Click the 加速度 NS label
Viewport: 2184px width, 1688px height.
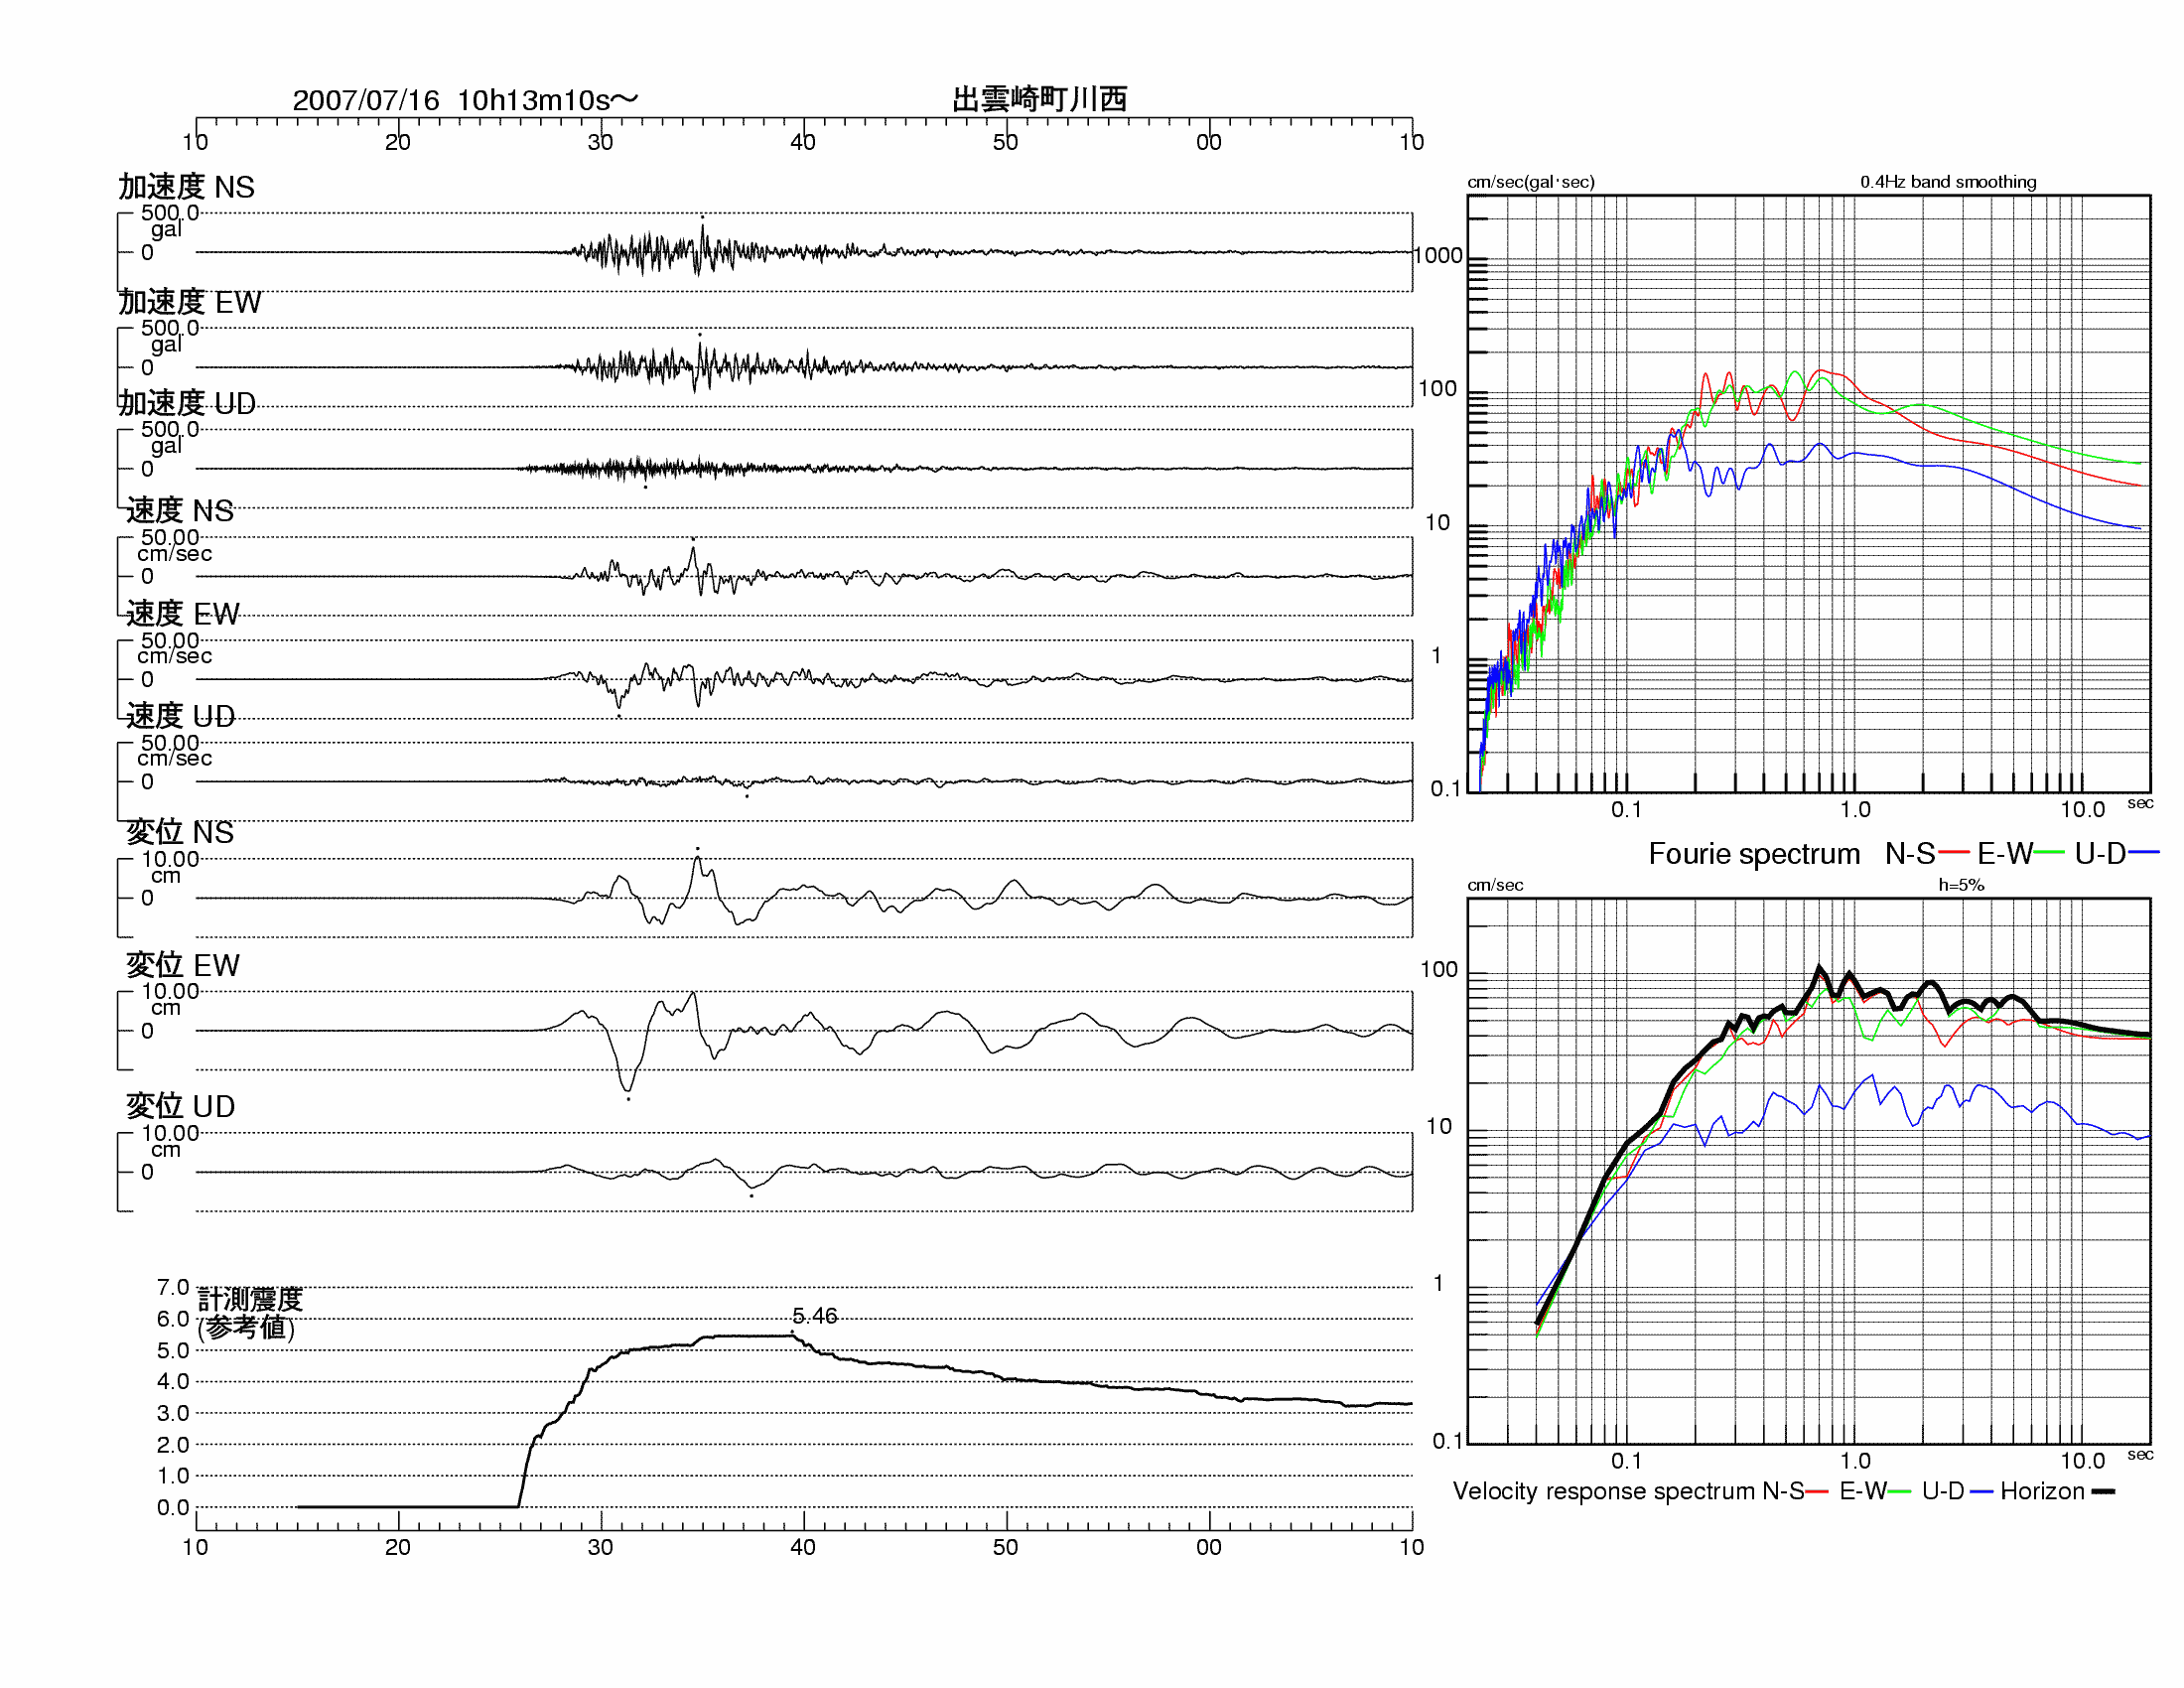187,187
